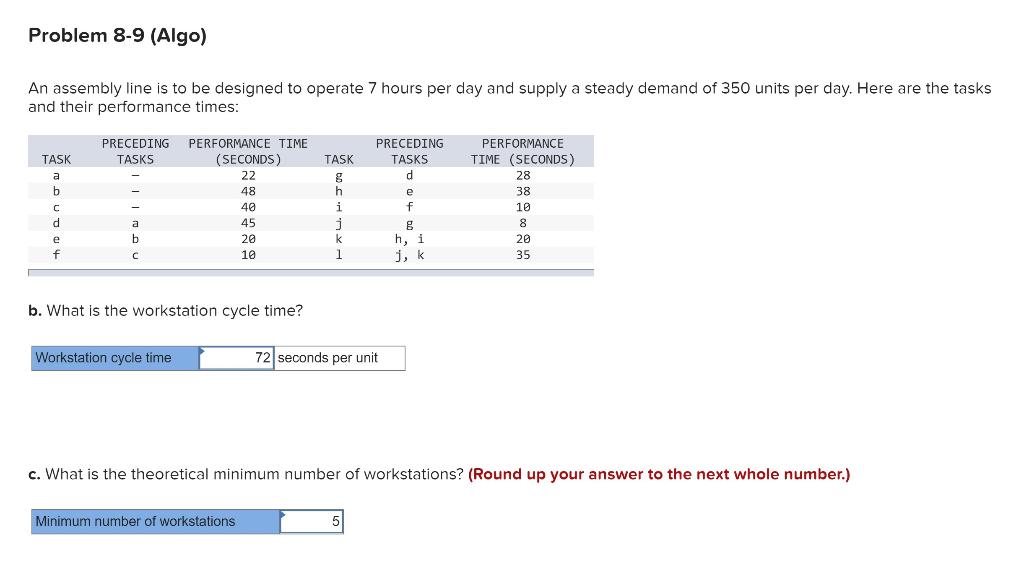1024x586 pixels.
Task: Click the PERFORMANCE TIME (SECONDS) header
Action: coord(247,151)
